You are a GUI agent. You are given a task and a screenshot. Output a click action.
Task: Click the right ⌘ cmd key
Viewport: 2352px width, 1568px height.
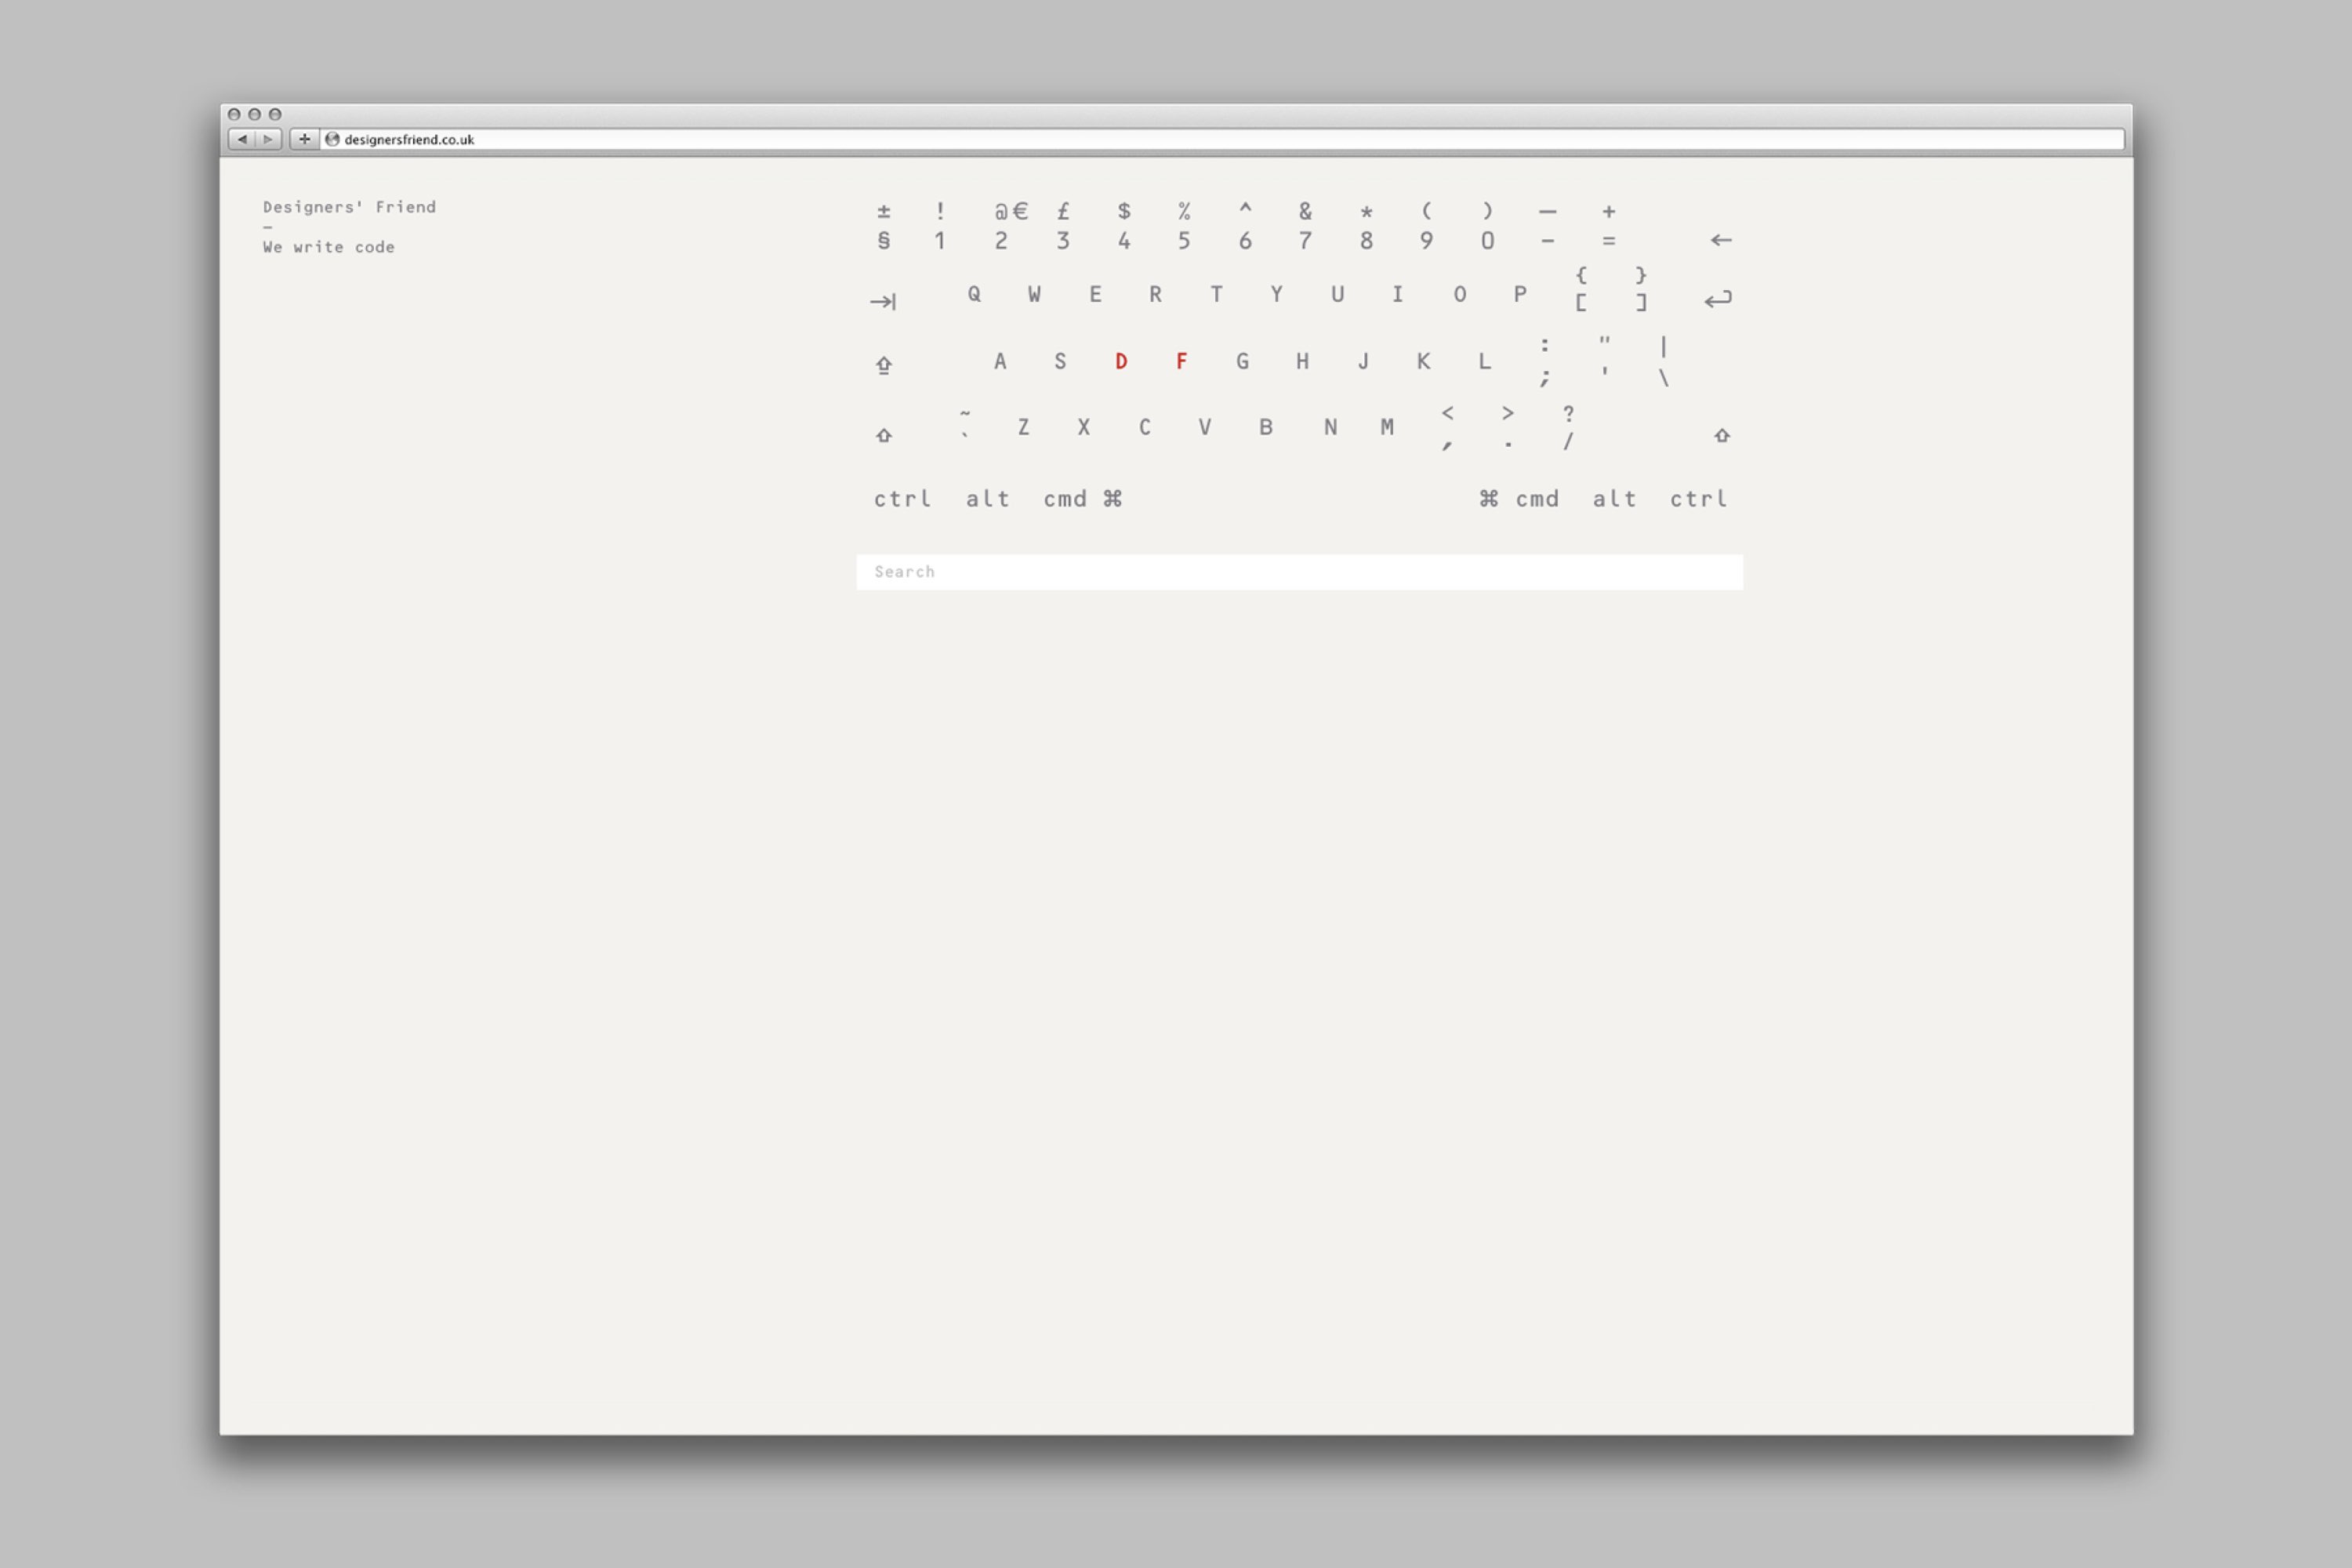tap(1519, 498)
